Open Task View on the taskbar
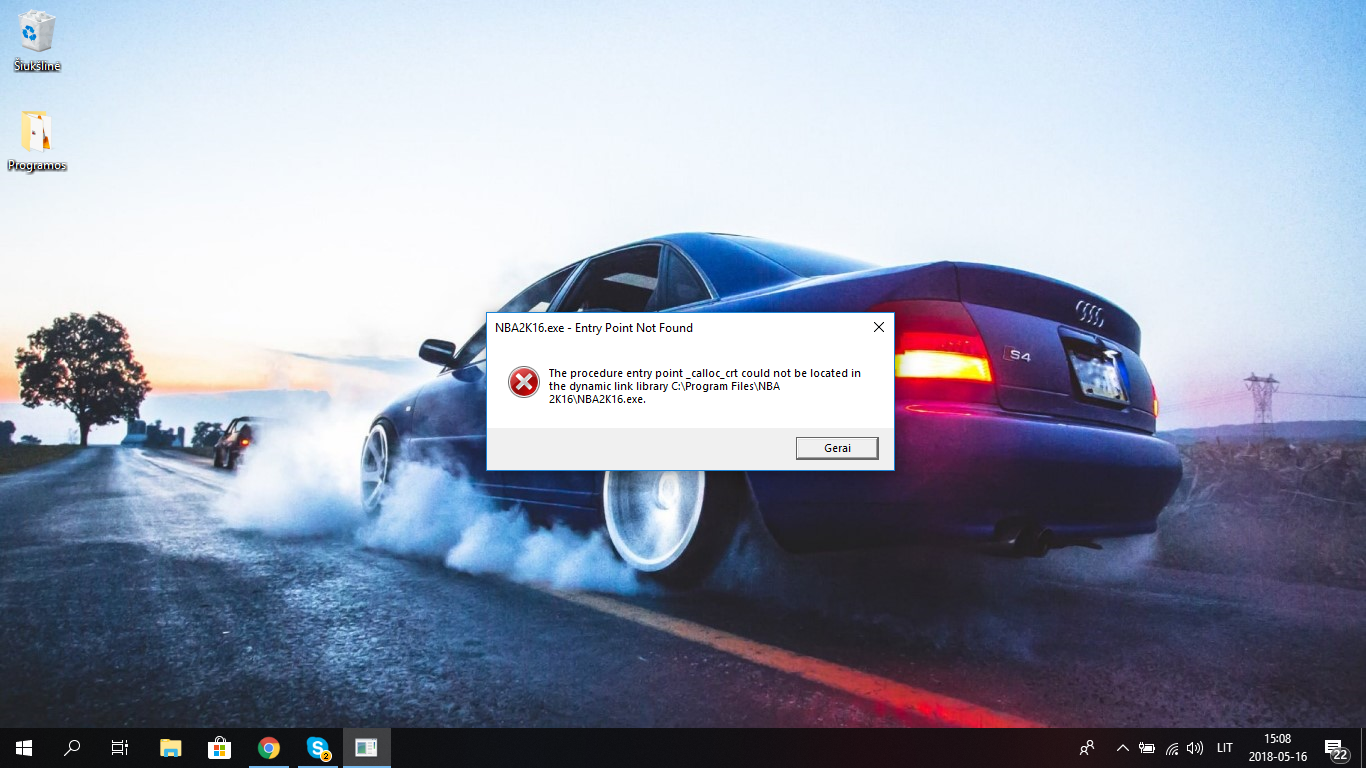Viewport: 1366px width, 768px height. click(120, 748)
